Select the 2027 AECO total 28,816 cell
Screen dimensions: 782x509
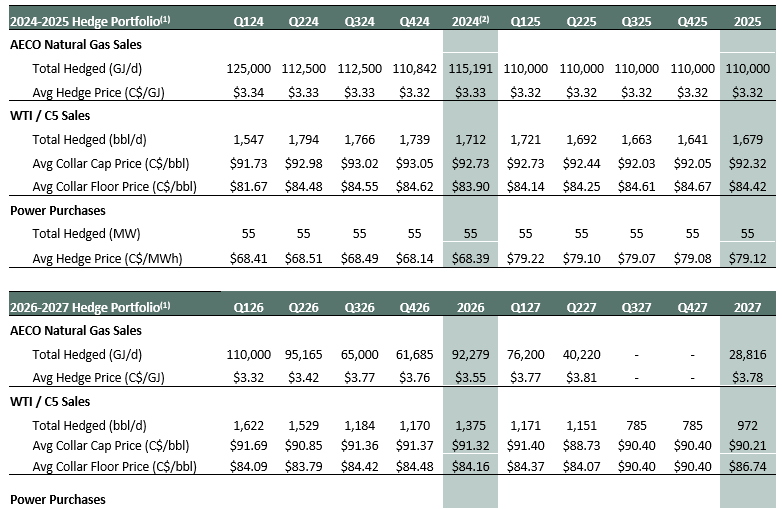click(x=747, y=354)
